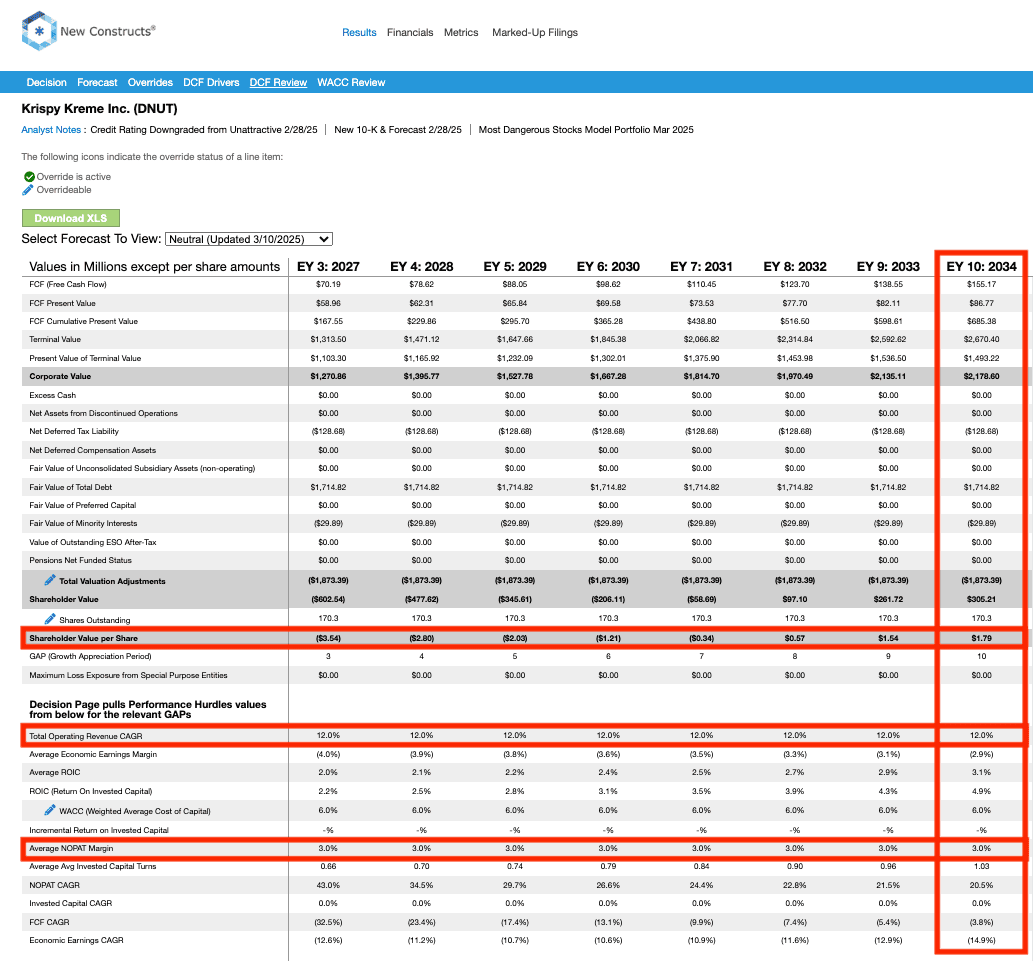Click the Total Operating Revenue CAGR label

[x=86, y=736]
